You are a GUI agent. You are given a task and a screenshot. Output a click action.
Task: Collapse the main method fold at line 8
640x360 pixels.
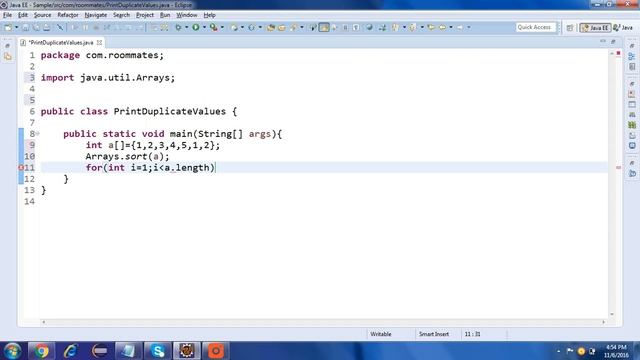coord(38,133)
